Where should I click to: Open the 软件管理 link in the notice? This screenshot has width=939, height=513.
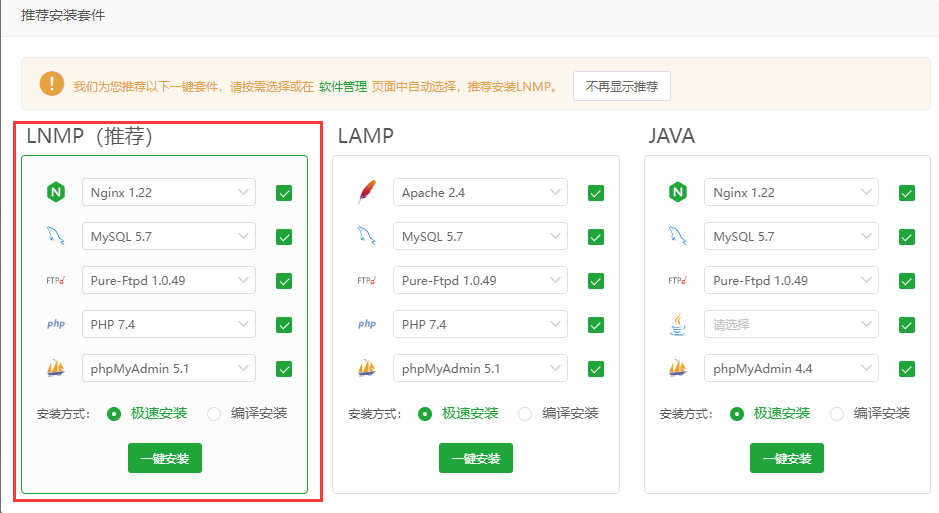pyautogui.click(x=343, y=87)
